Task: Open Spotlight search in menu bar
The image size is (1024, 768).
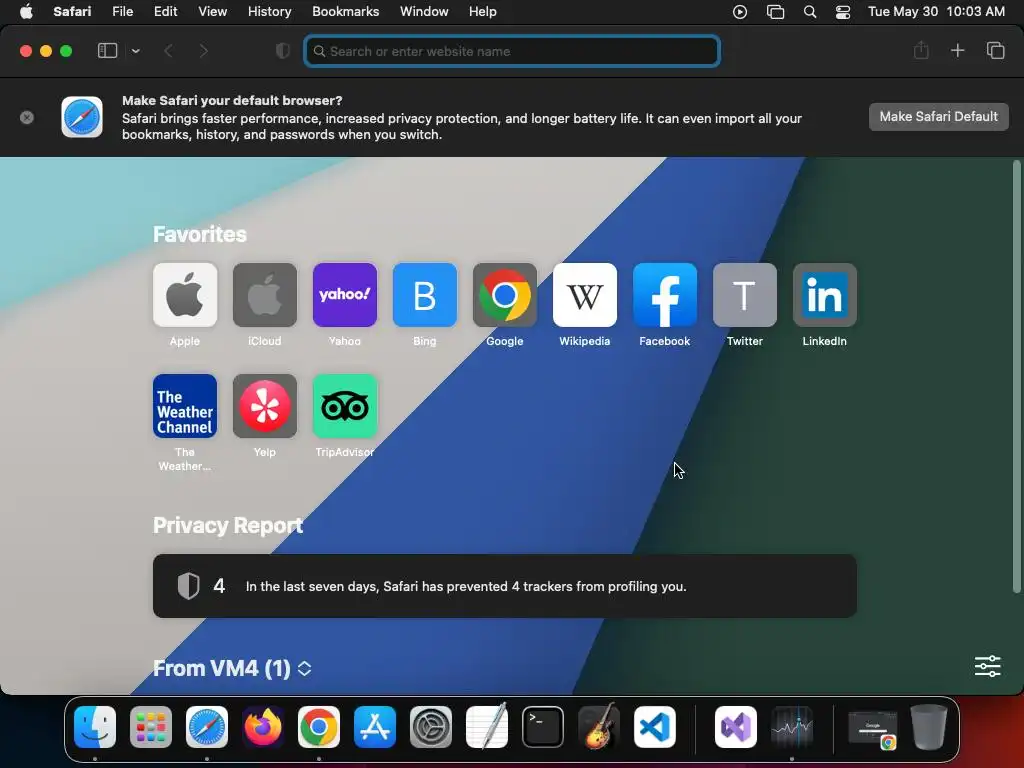Action: (x=810, y=12)
